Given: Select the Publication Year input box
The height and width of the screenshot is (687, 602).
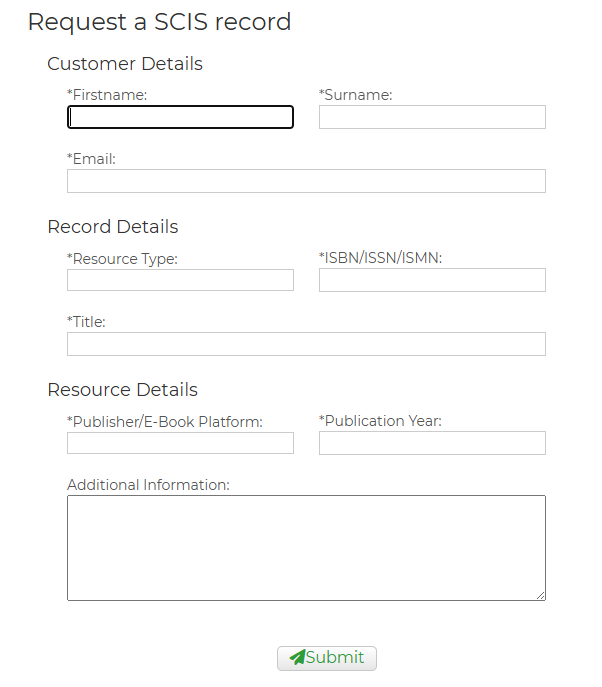Looking at the screenshot, I should tap(432, 443).
